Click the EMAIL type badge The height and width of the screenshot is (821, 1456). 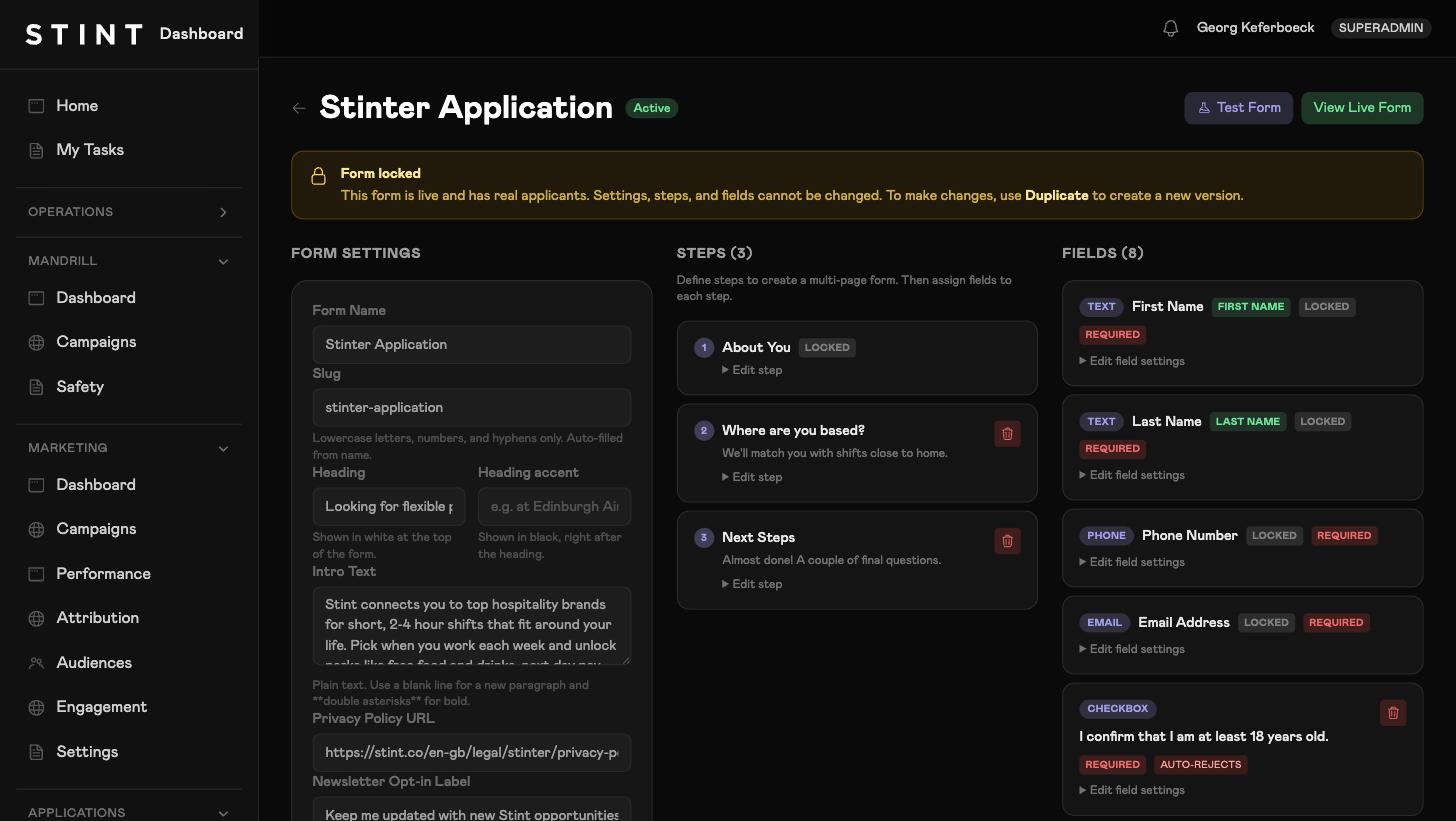pos(1104,623)
